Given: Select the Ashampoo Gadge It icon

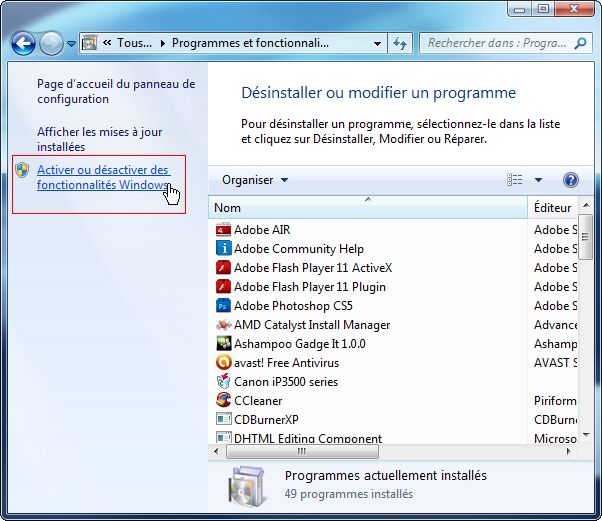Looking at the screenshot, I should coord(223,344).
